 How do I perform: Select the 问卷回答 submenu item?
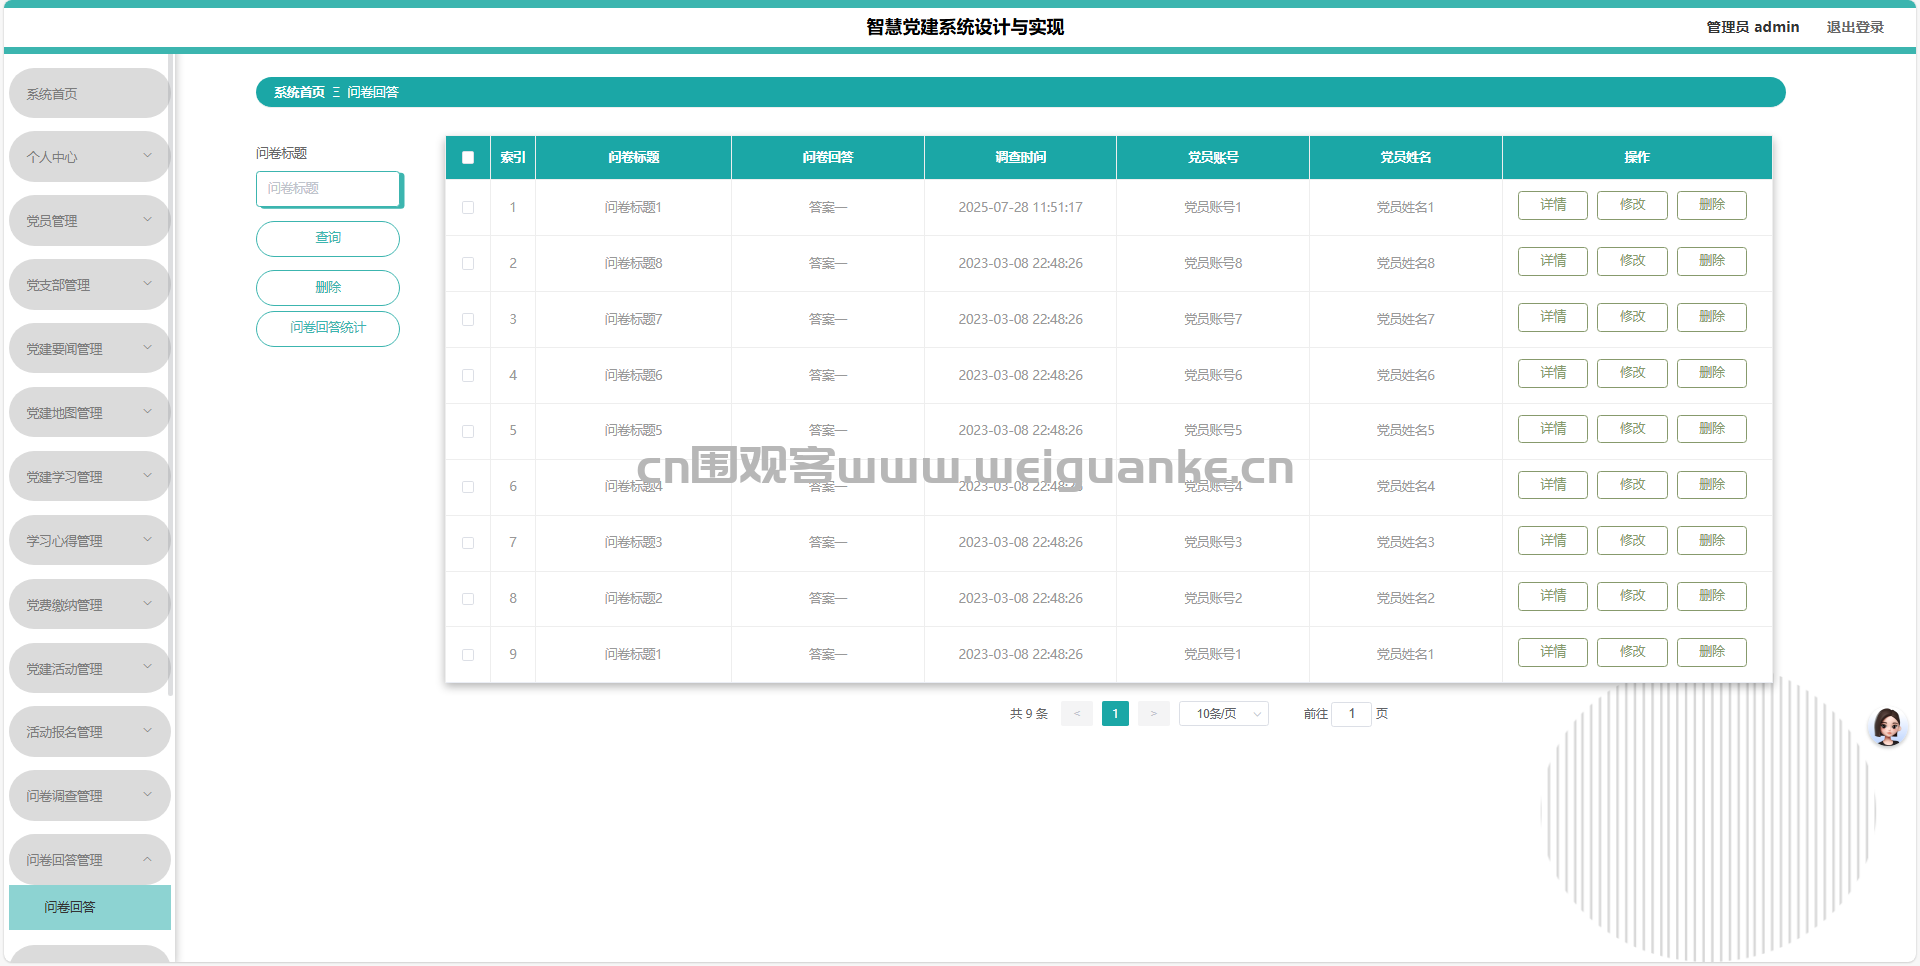(90, 907)
